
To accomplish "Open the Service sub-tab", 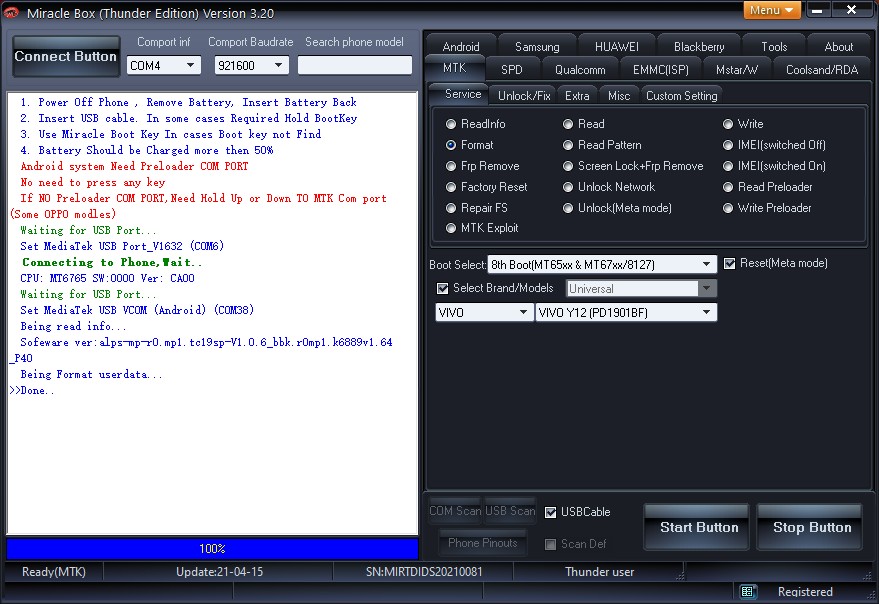I will click(x=462, y=94).
